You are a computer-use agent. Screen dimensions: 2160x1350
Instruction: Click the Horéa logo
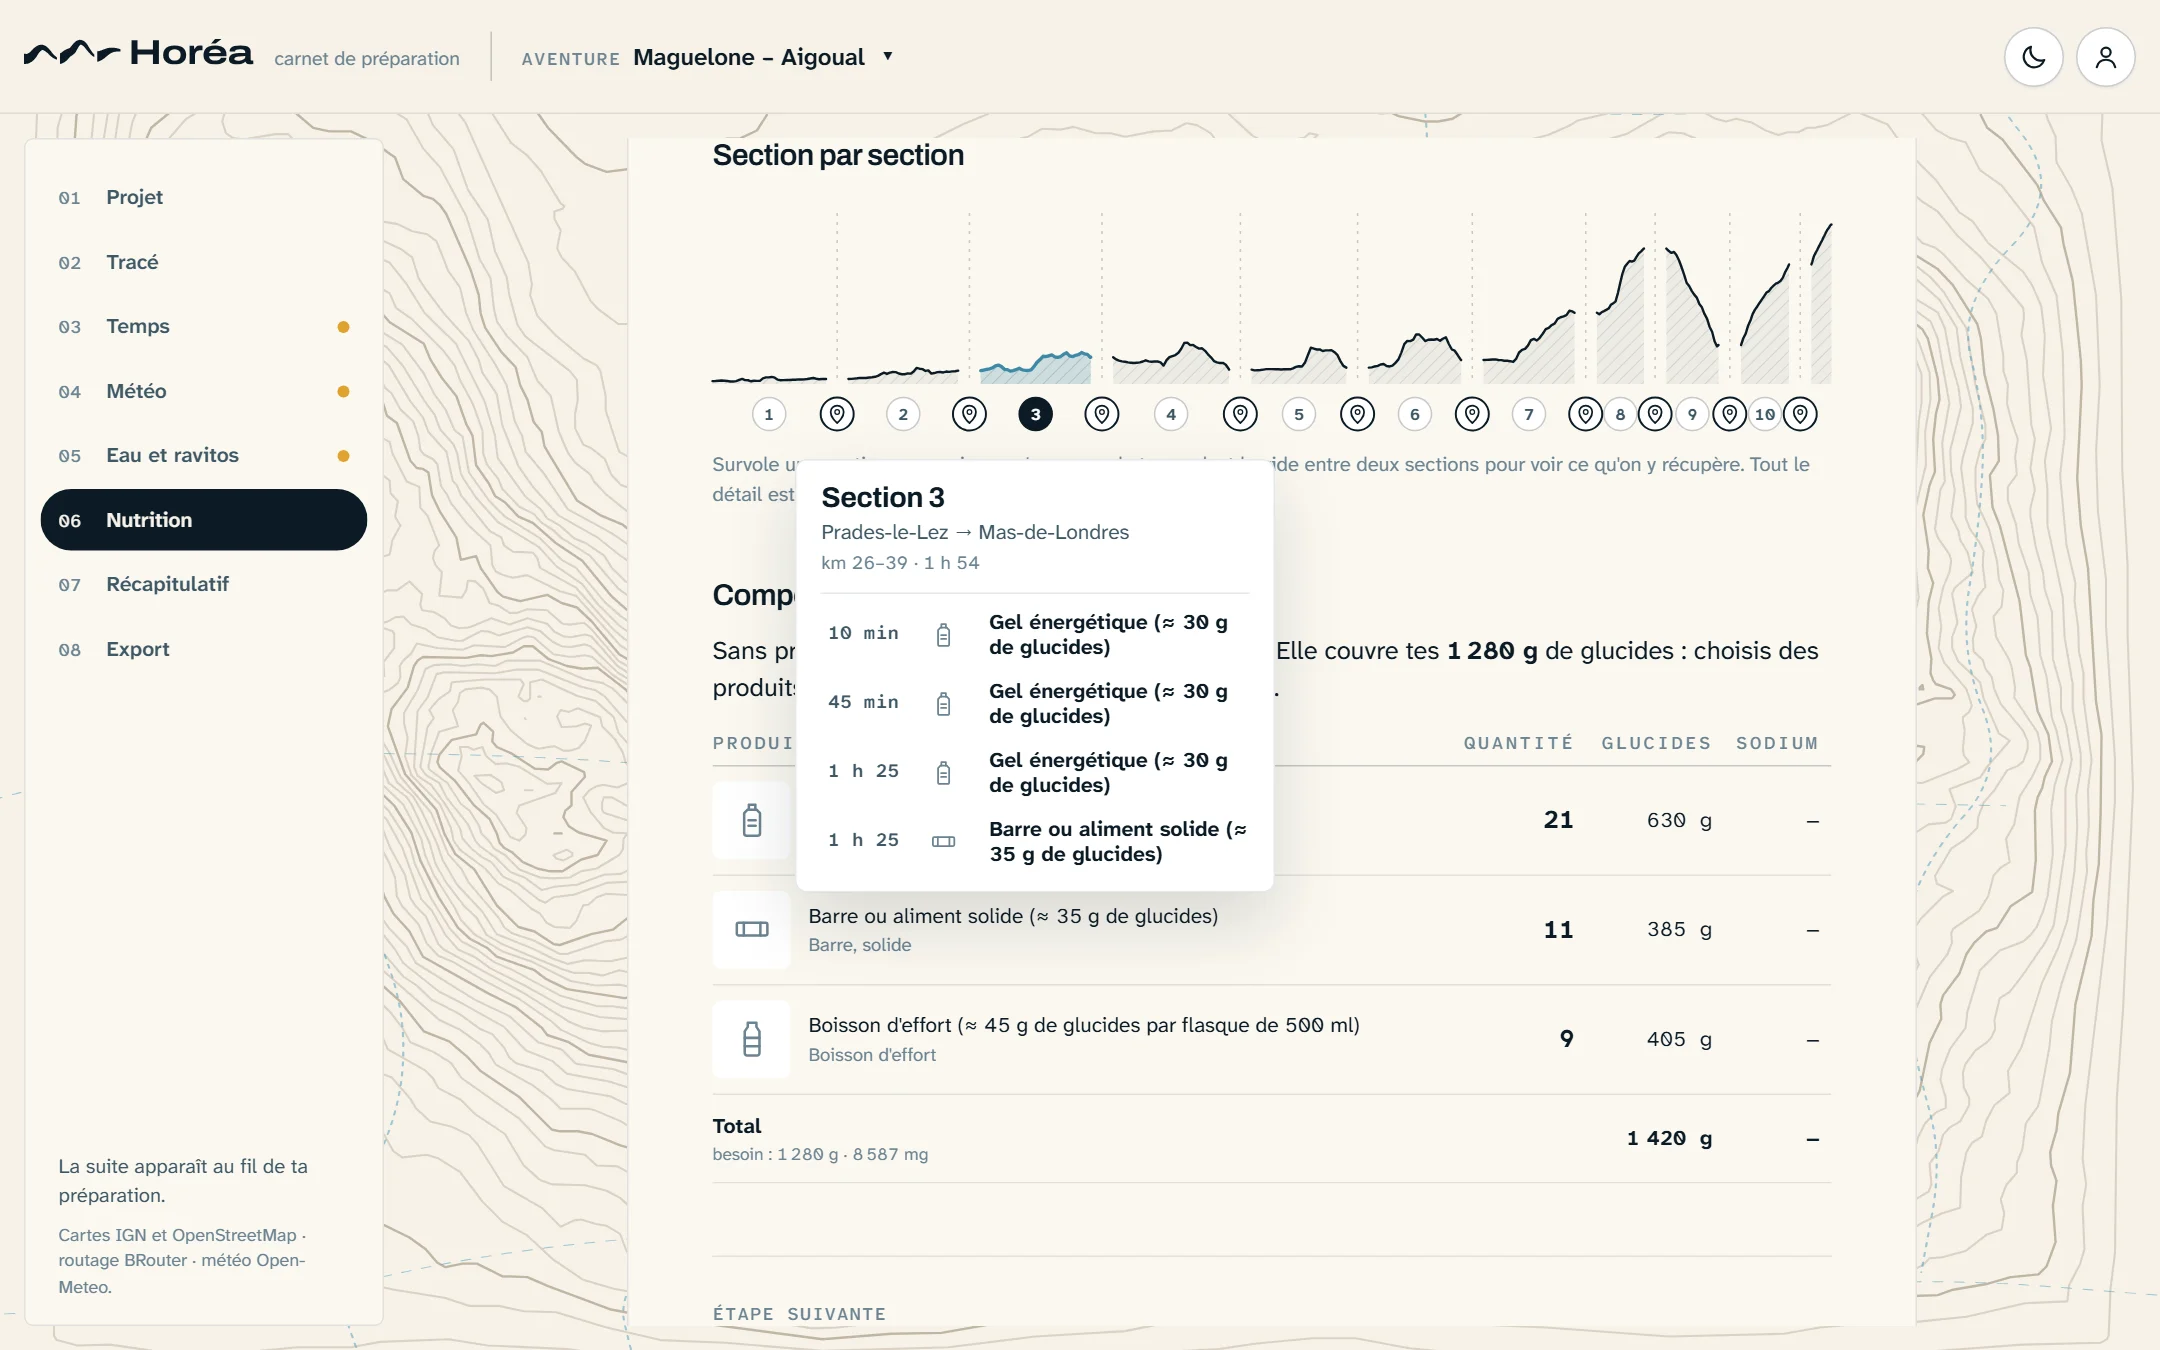138,53
